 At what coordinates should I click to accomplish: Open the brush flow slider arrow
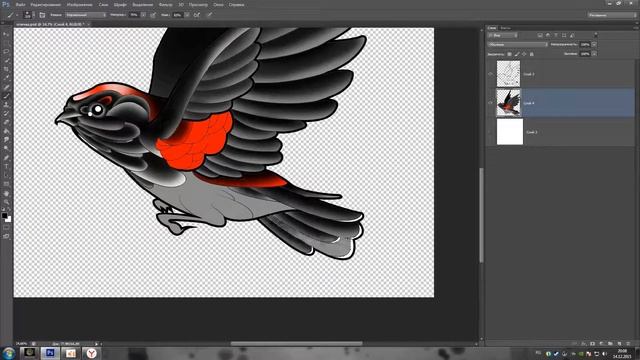[x=187, y=15]
